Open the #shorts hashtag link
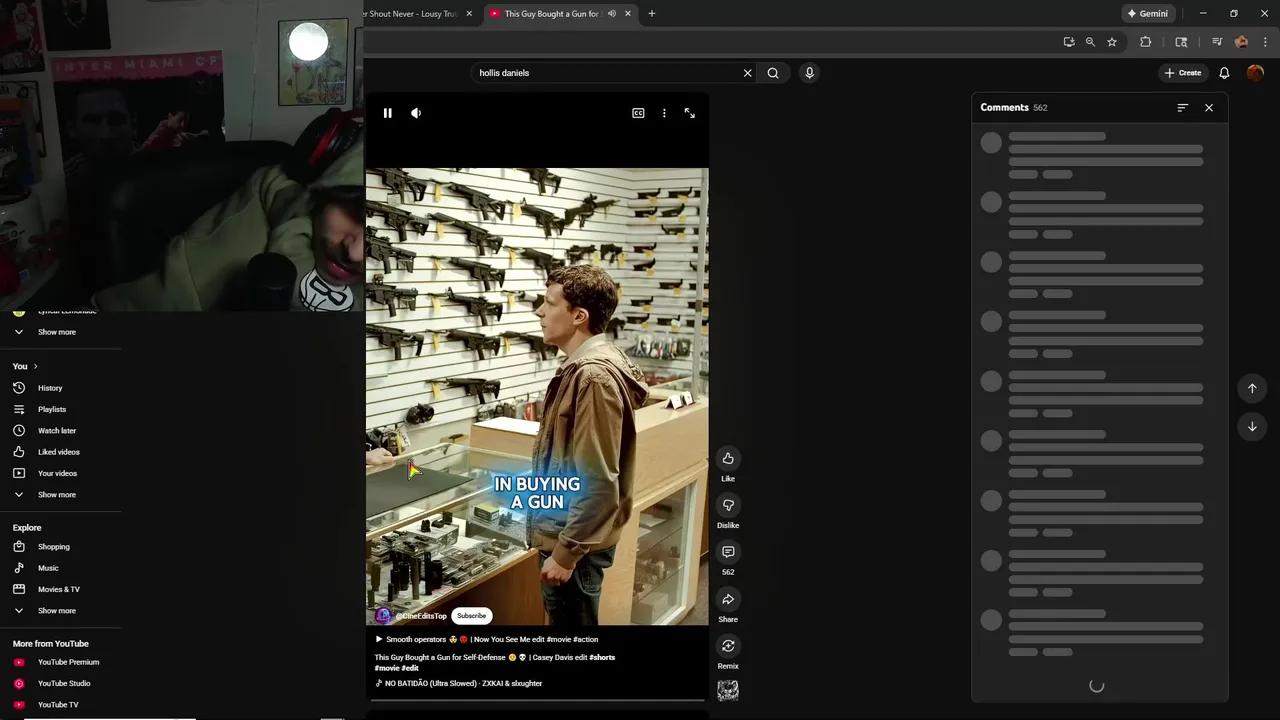The width and height of the screenshot is (1280, 720). (x=602, y=657)
